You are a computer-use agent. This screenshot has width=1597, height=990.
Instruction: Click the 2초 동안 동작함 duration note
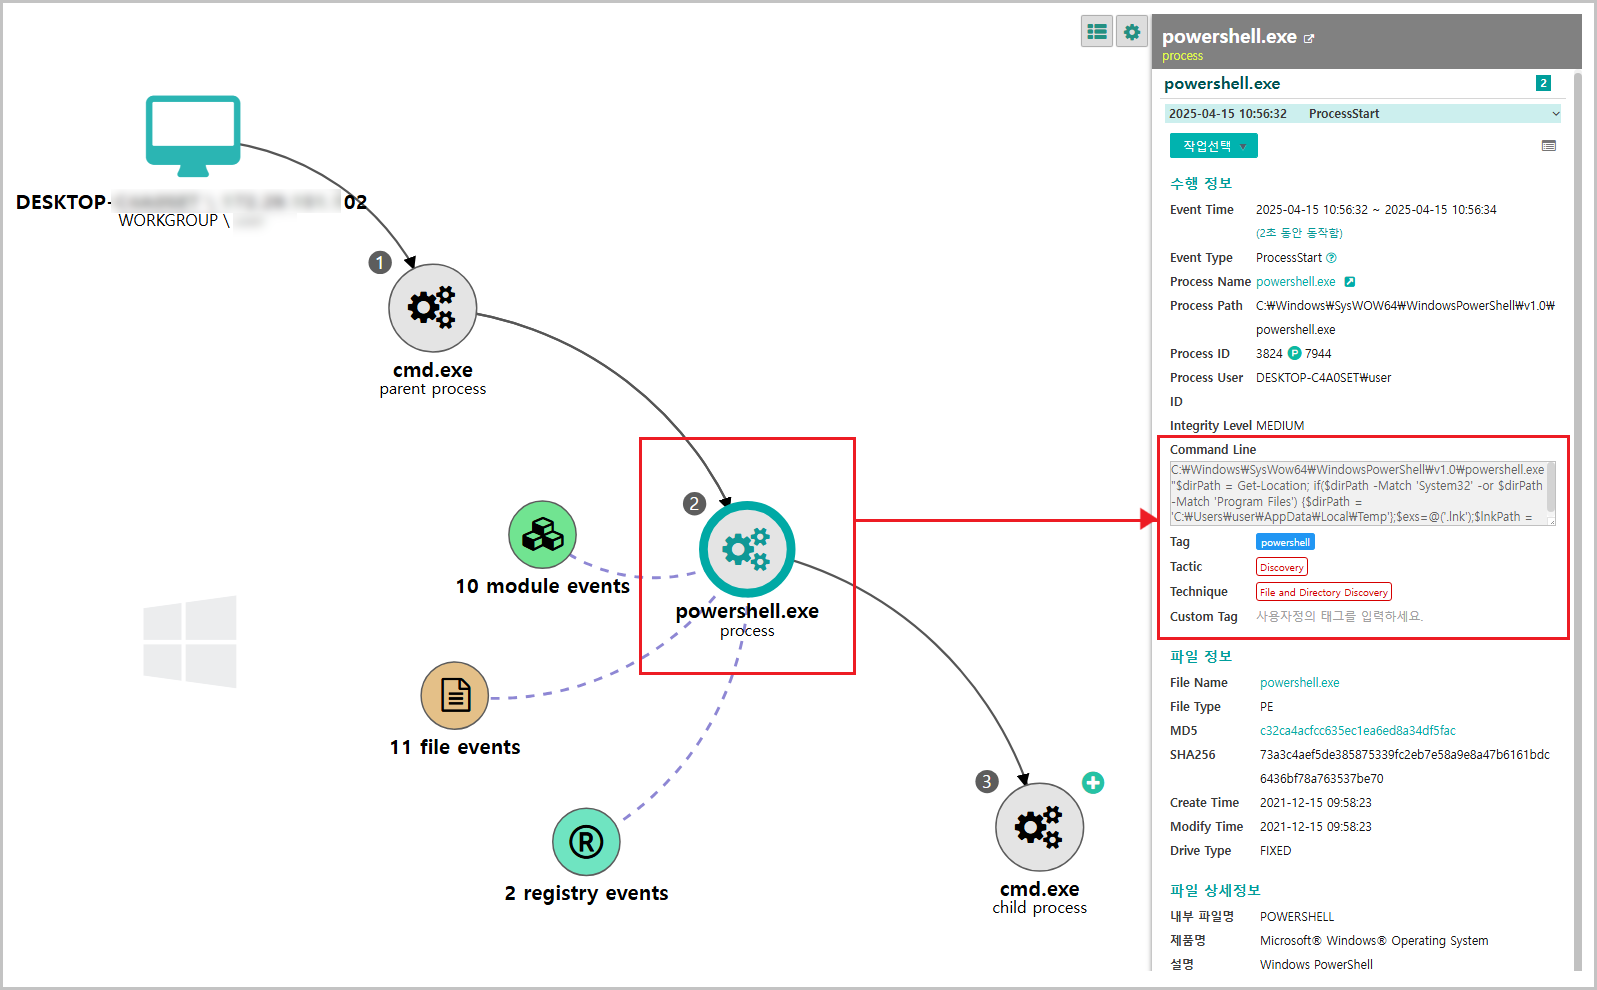pos(1299,233)
